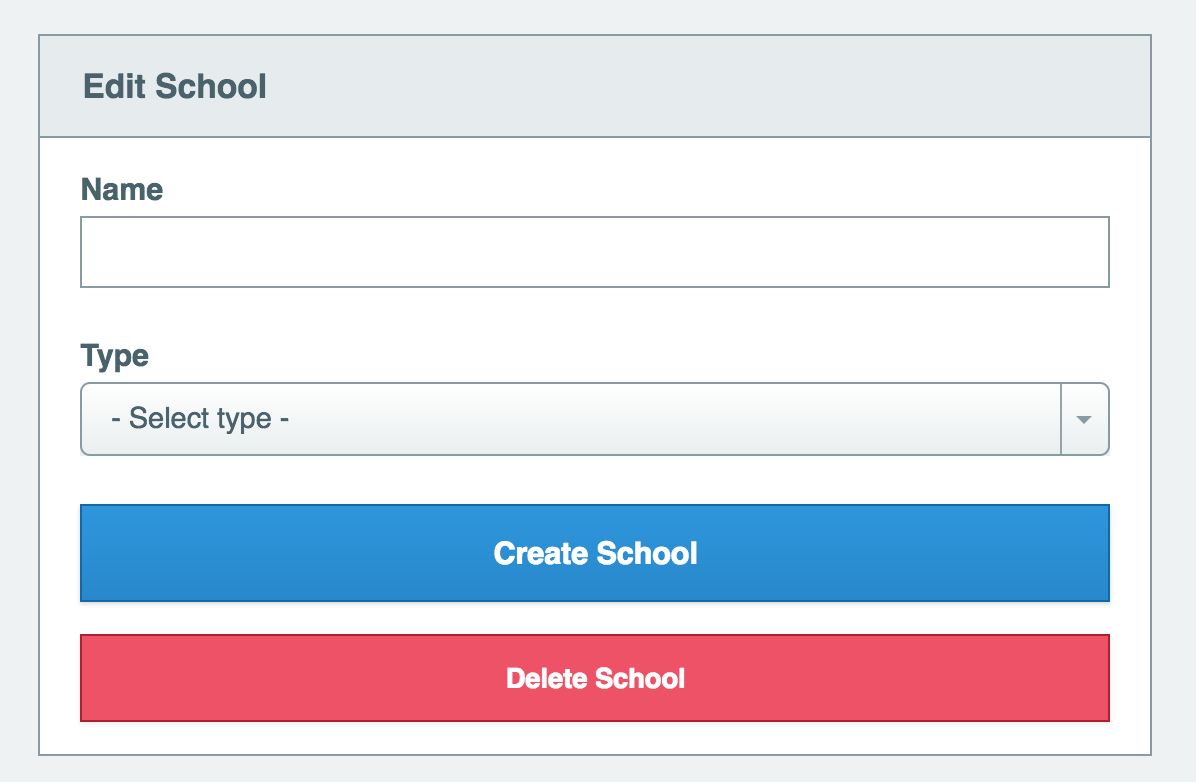Screen dimensions: 1196x782
Task: Remove the school using Delete School
Action: click(595, 678)
